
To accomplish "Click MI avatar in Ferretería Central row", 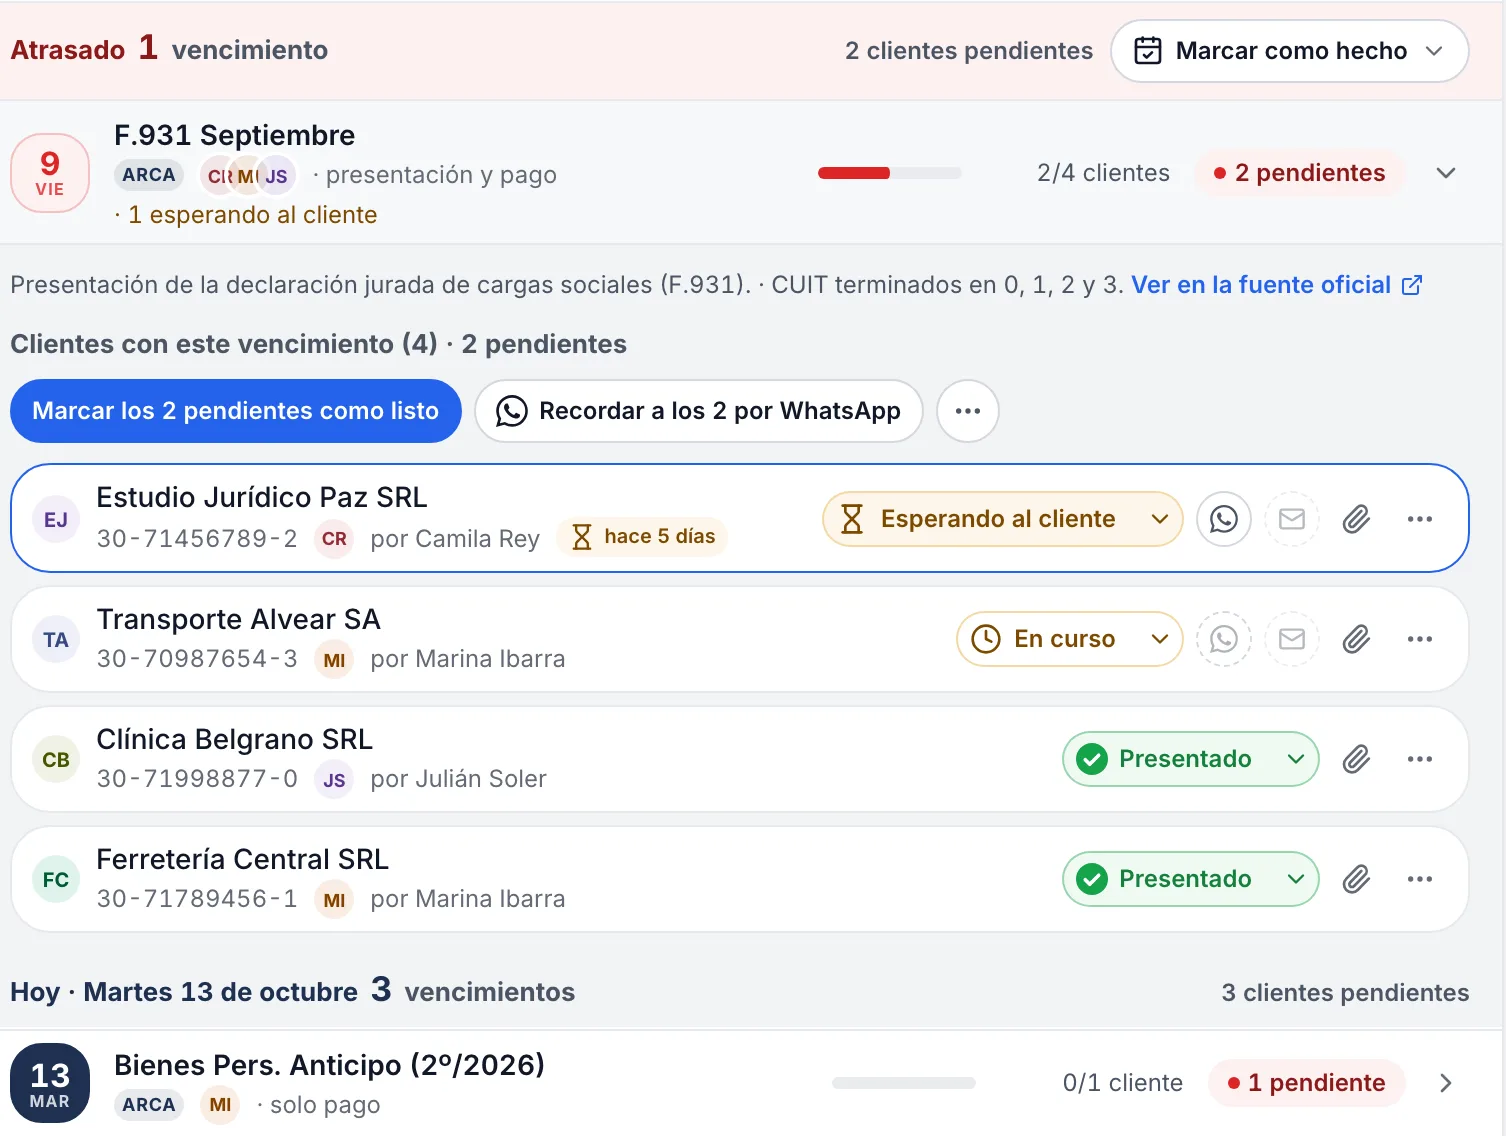I will click(334, 899).
